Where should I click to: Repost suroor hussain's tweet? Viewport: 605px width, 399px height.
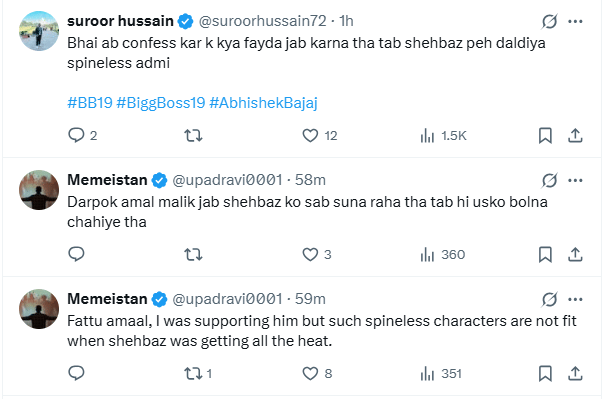[x=193, y=135]
